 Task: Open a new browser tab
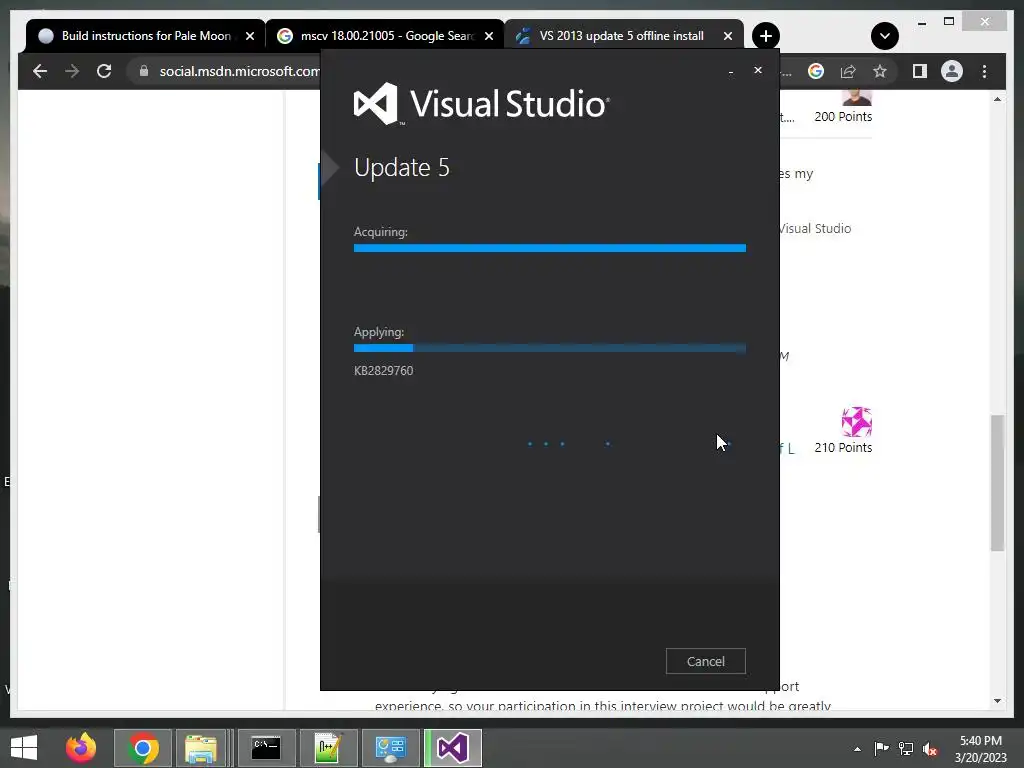click(x=765, y=36)
